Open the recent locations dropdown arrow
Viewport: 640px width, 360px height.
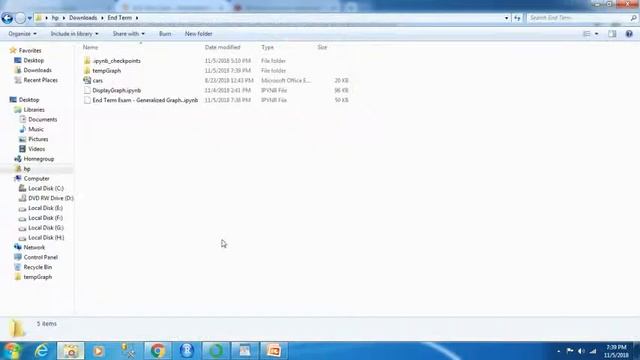pyautogui.click(x=30, y=18)
